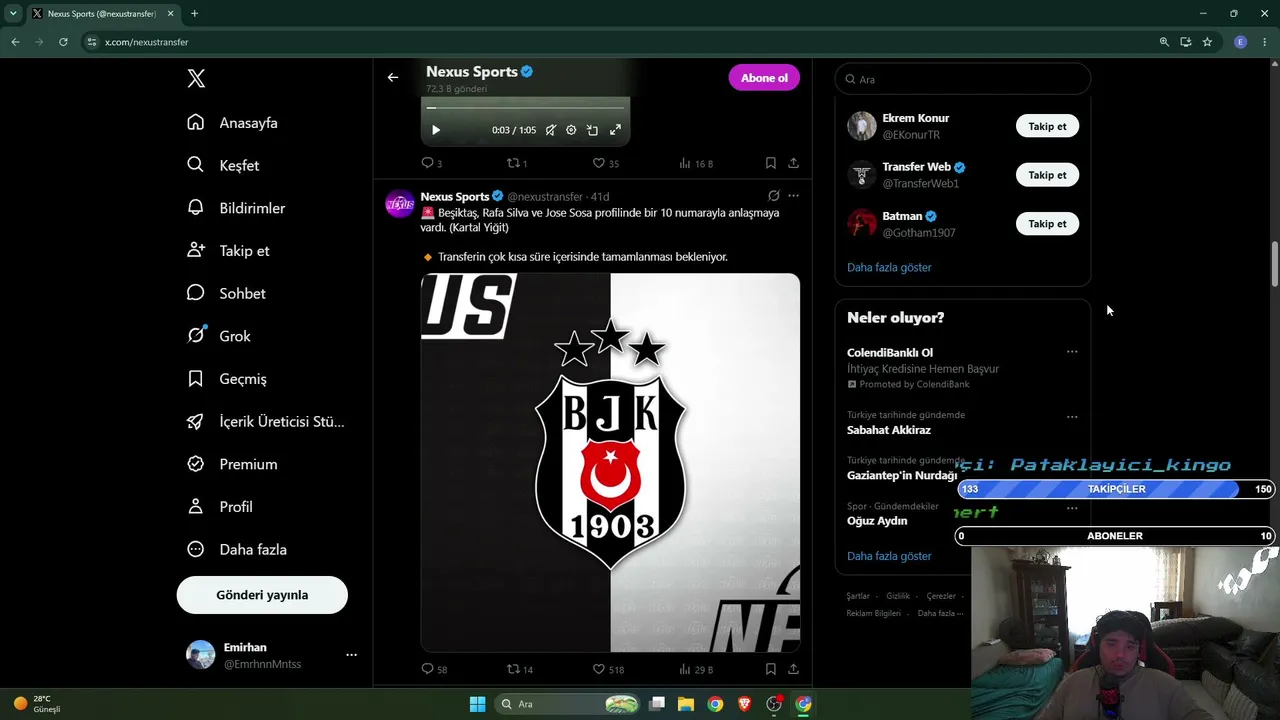Open Nexus Sports avatar on Beşiktaş post
The image size is (1280, 720).
click(x=400, y=204)
